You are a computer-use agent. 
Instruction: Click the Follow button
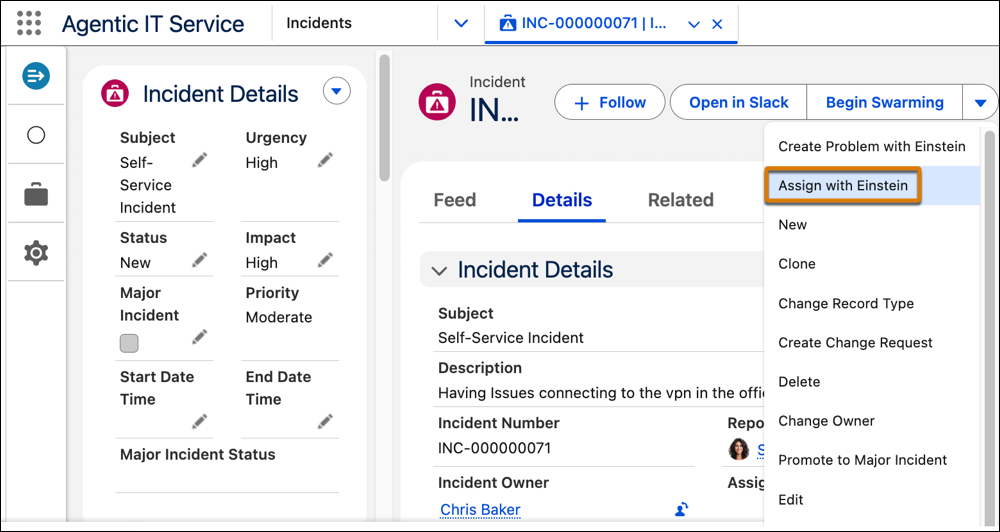pos(610,102)
